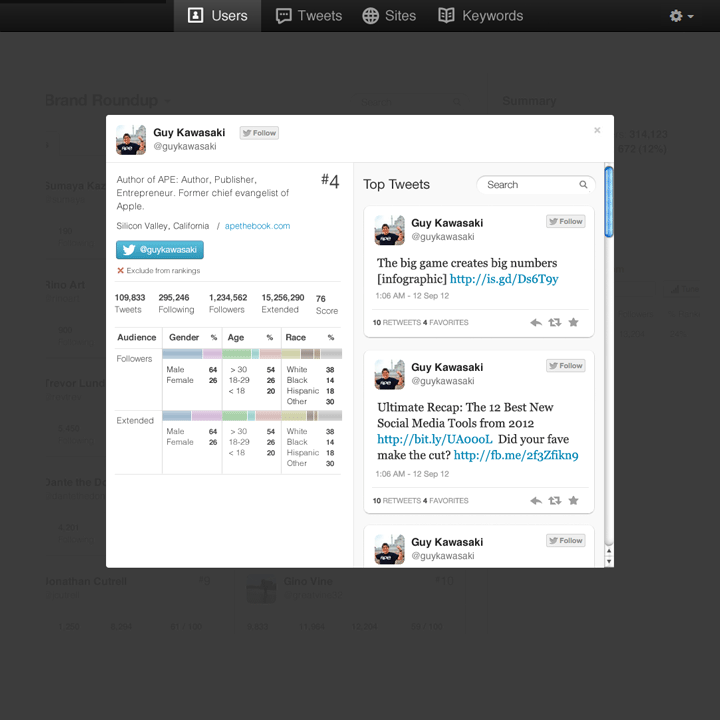Open the settings gear dropdown
This screenshot has height=720, width=720.
[681, 16]
